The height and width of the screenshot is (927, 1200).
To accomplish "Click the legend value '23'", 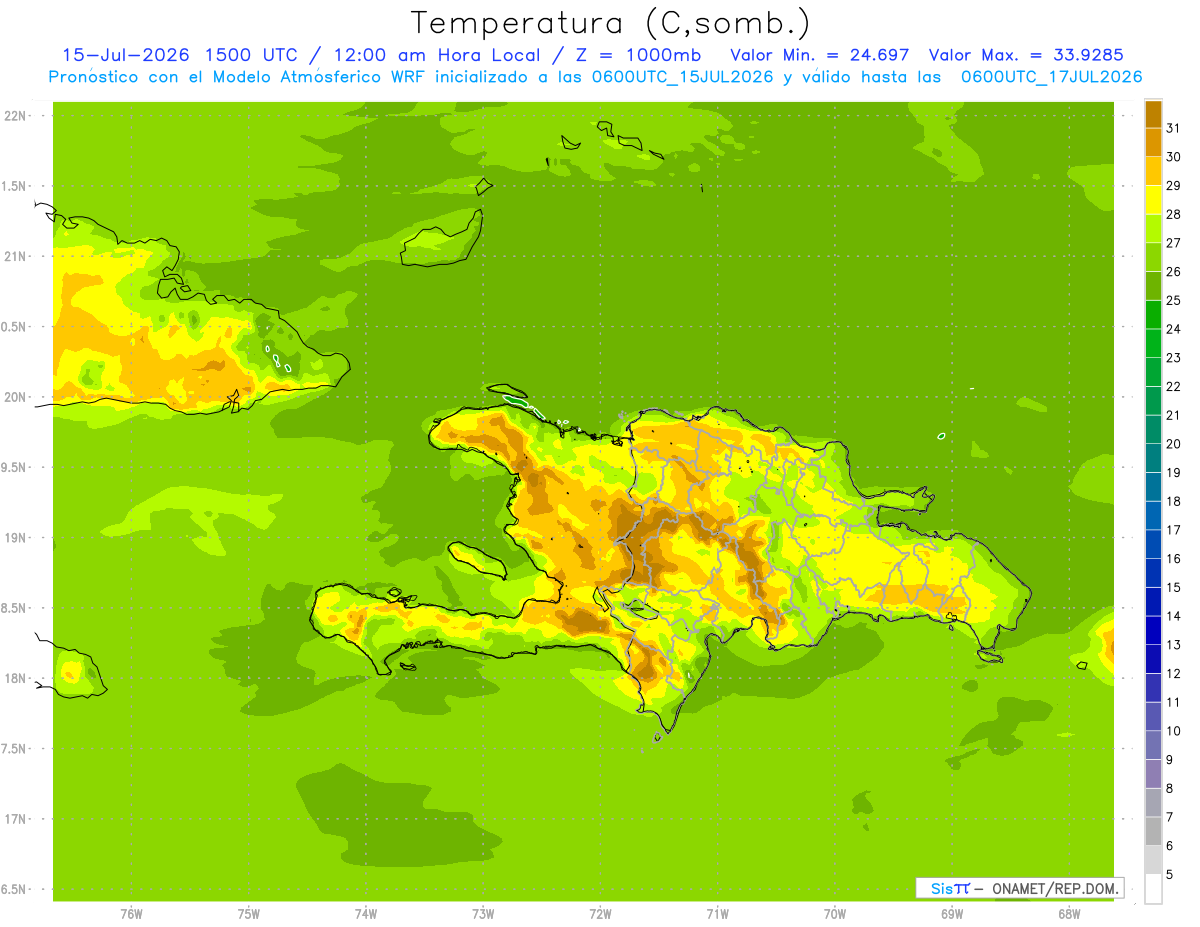I will (1174, 358).
